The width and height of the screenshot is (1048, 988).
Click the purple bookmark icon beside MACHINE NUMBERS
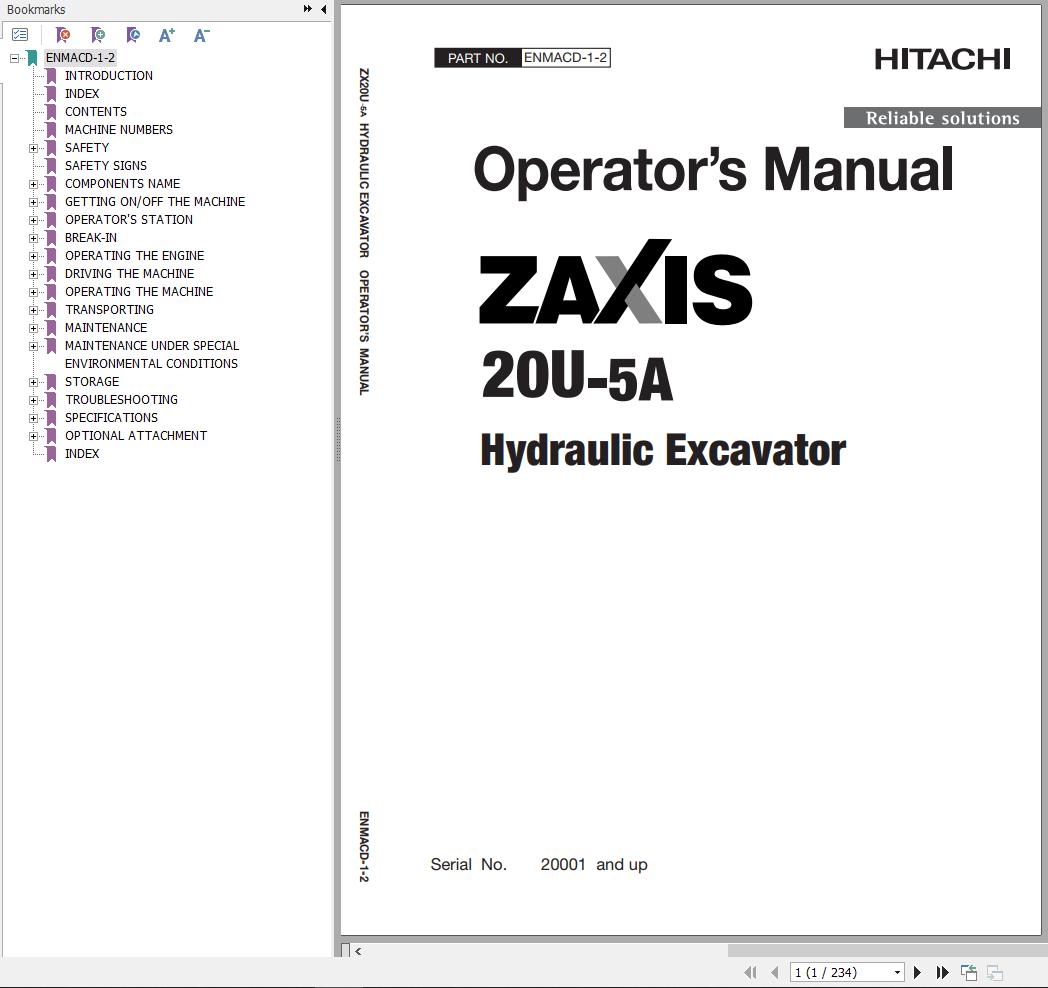(51, 130)
